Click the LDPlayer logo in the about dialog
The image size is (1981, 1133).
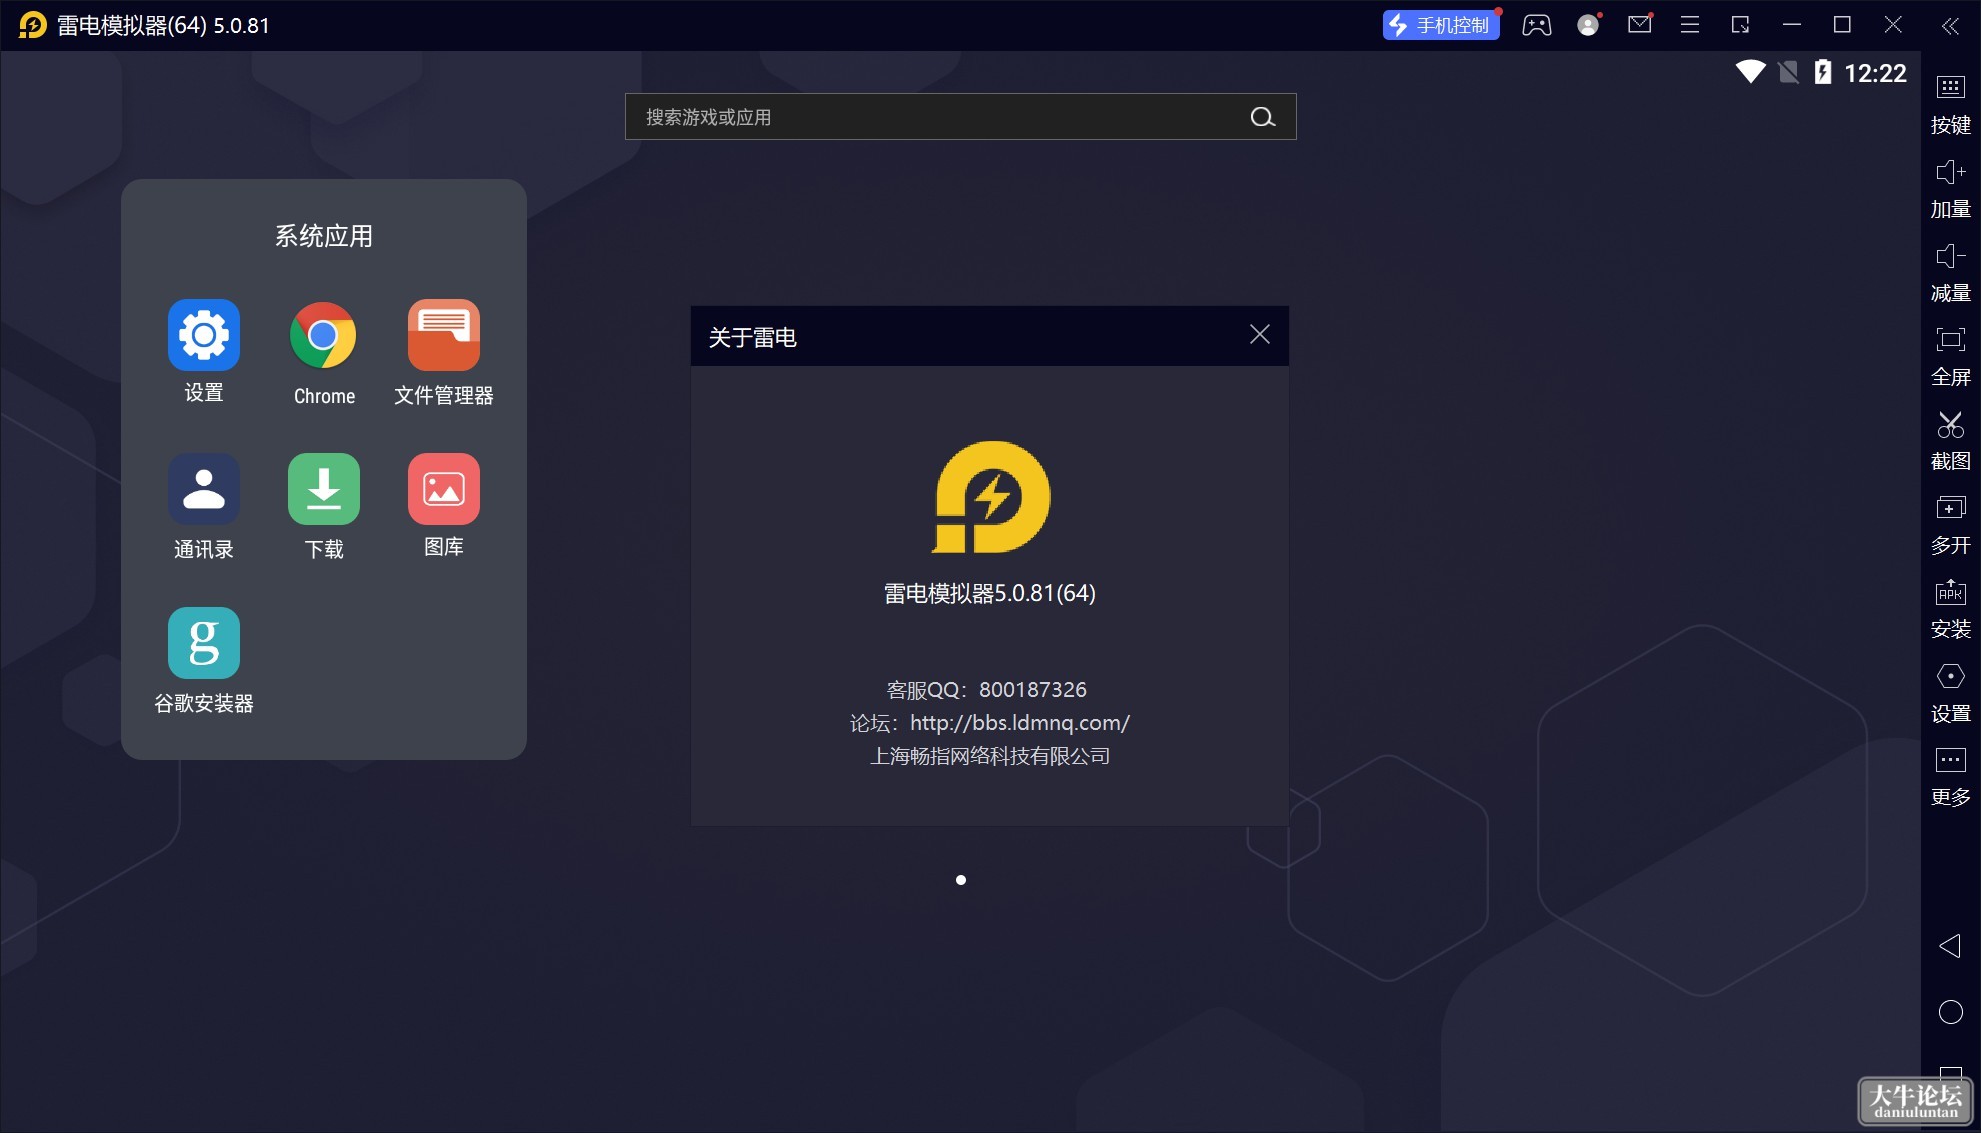pos(991,497)
